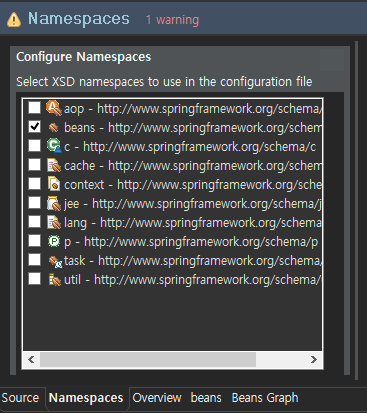
Task: Click the c namespace icon
Action: [54, 146]
